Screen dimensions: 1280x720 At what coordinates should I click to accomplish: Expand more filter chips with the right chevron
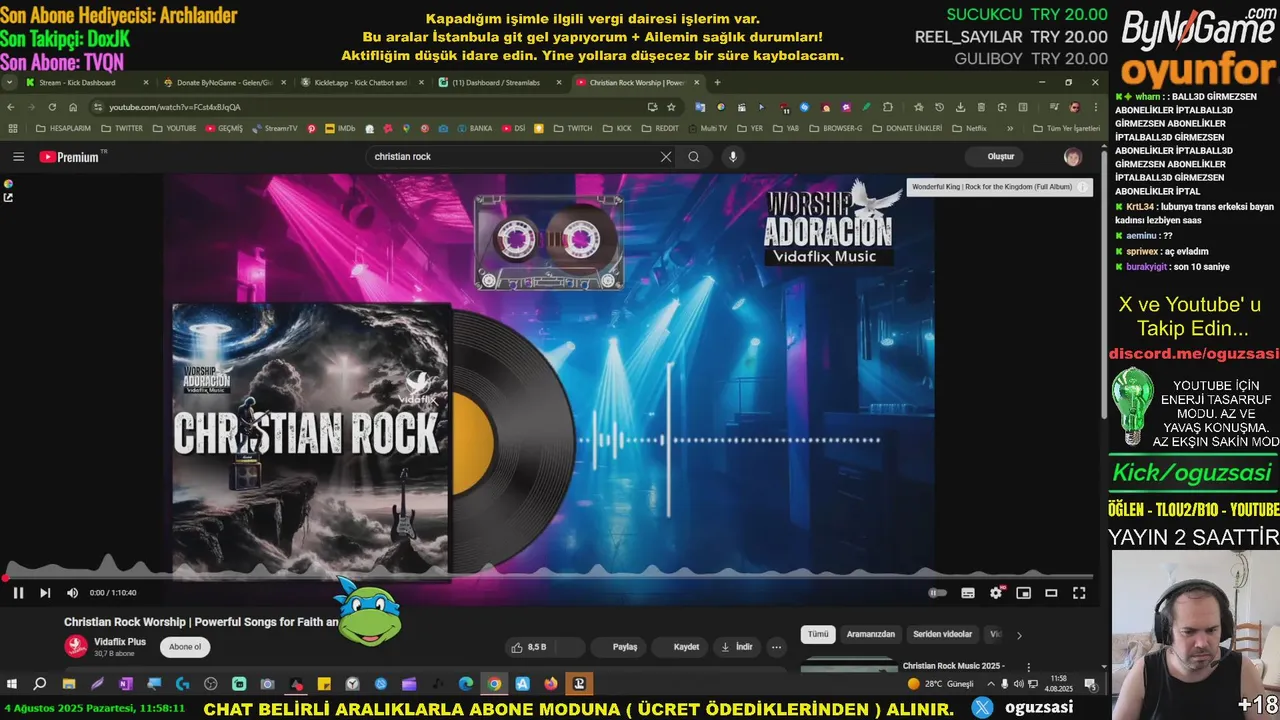(x=1019, y=634)
